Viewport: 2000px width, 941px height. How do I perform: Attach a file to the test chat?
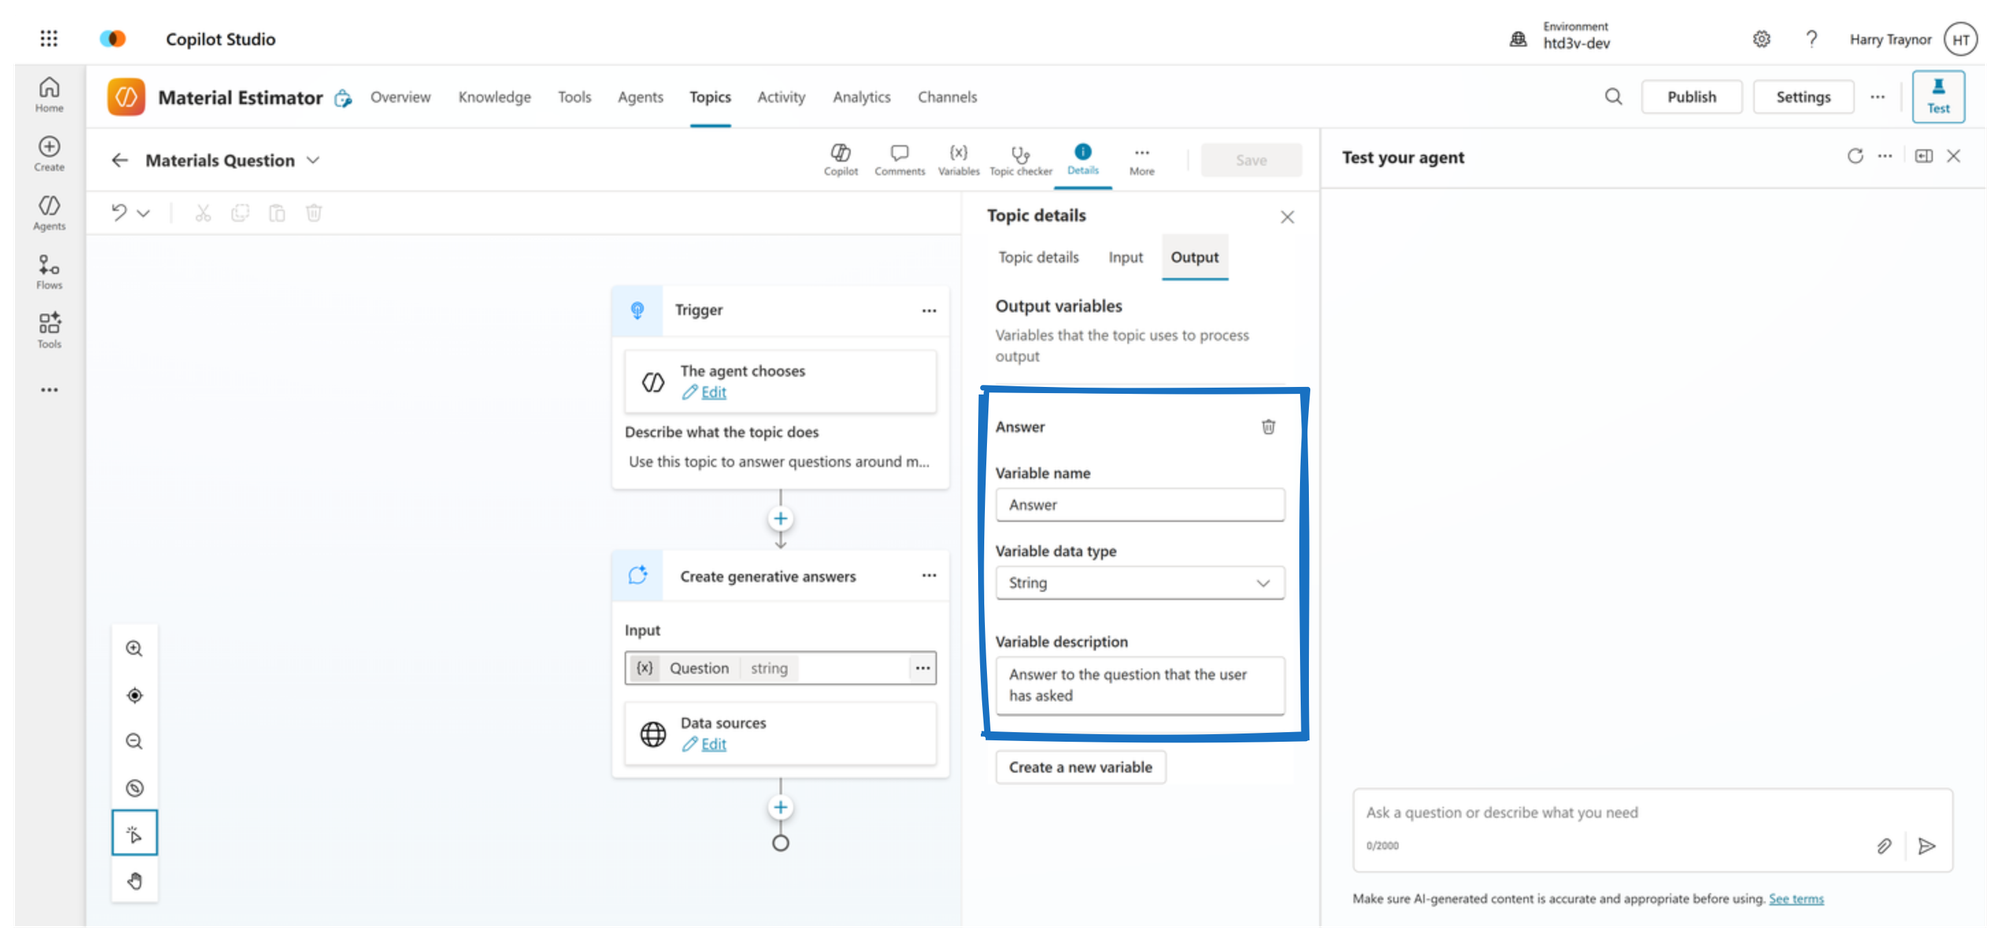point(1884,846)
